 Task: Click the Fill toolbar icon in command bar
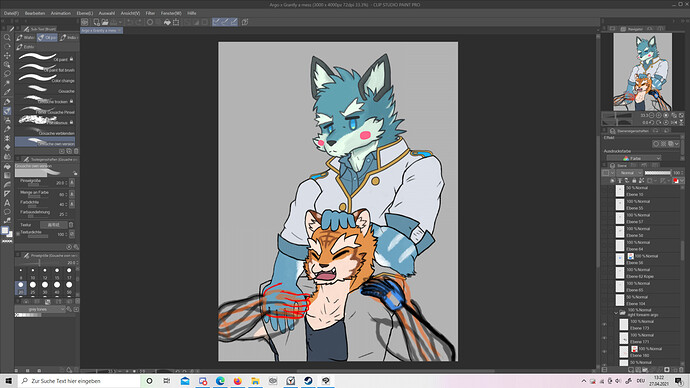click(167, 22)
